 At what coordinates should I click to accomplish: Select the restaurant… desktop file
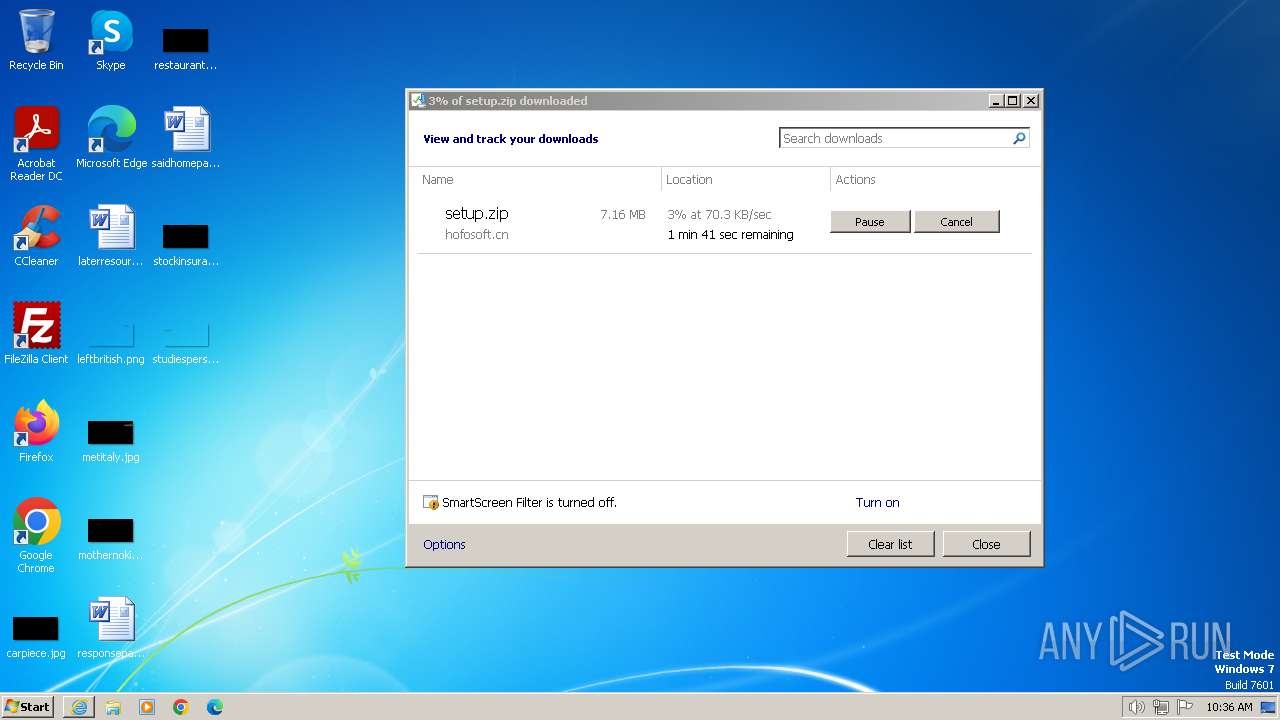click(185, 48)
